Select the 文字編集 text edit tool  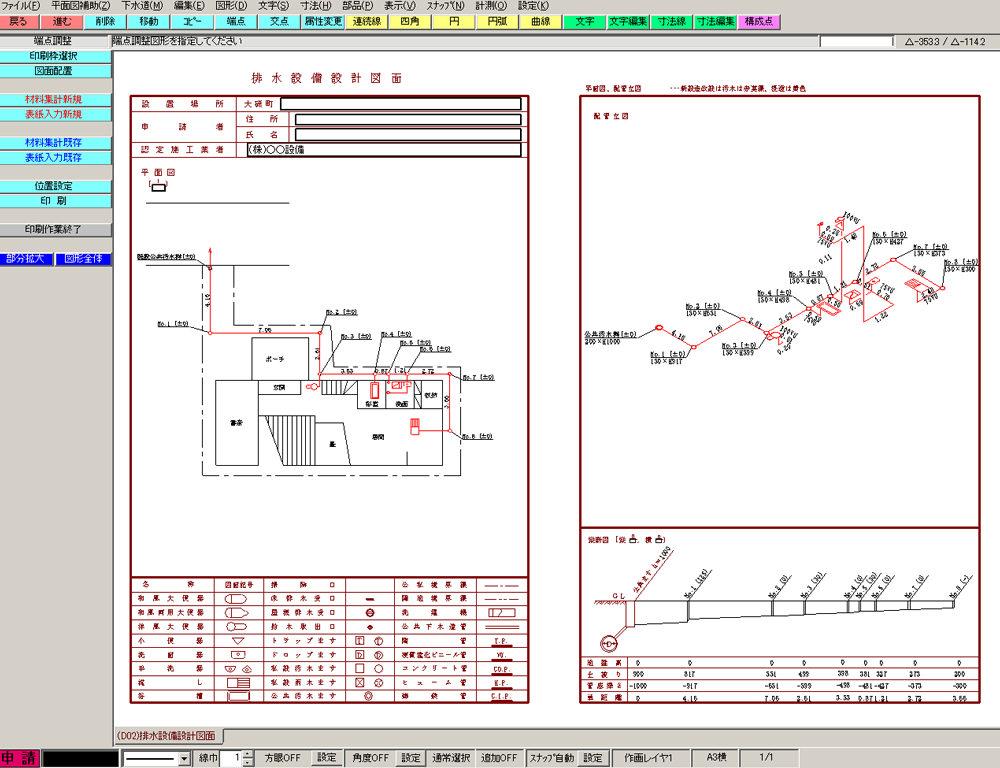(x=628, y=22)
